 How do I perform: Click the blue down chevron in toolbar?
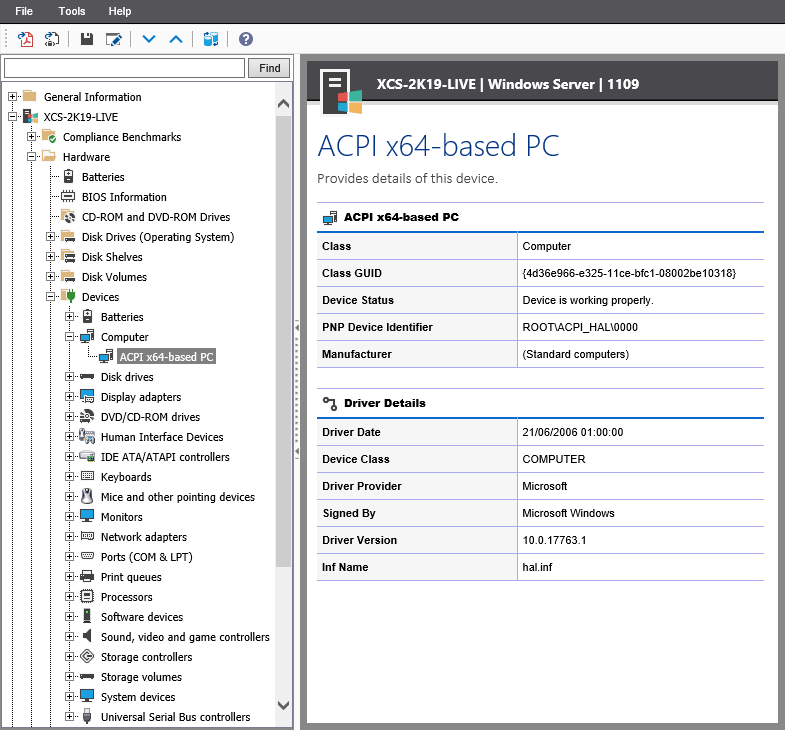(x=150, y=39)
